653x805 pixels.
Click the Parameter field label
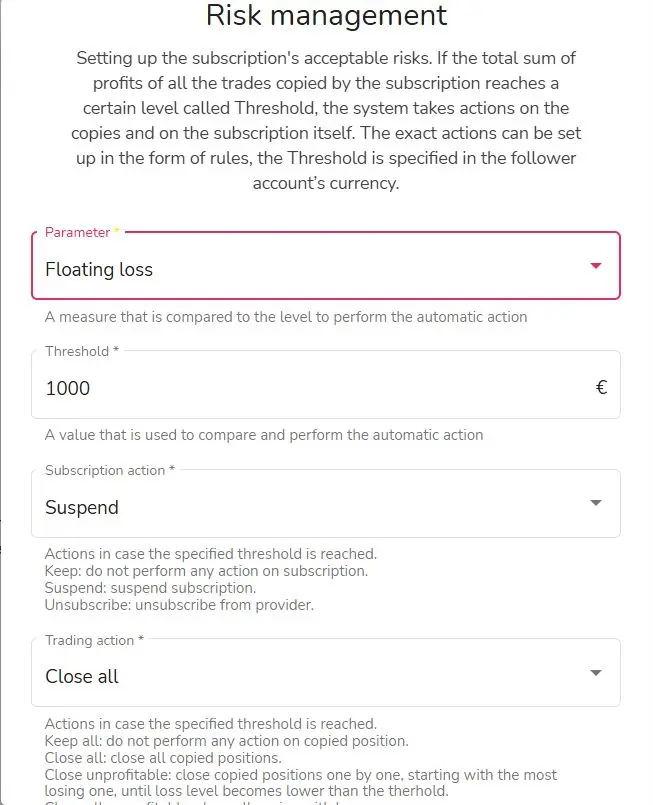78,231
